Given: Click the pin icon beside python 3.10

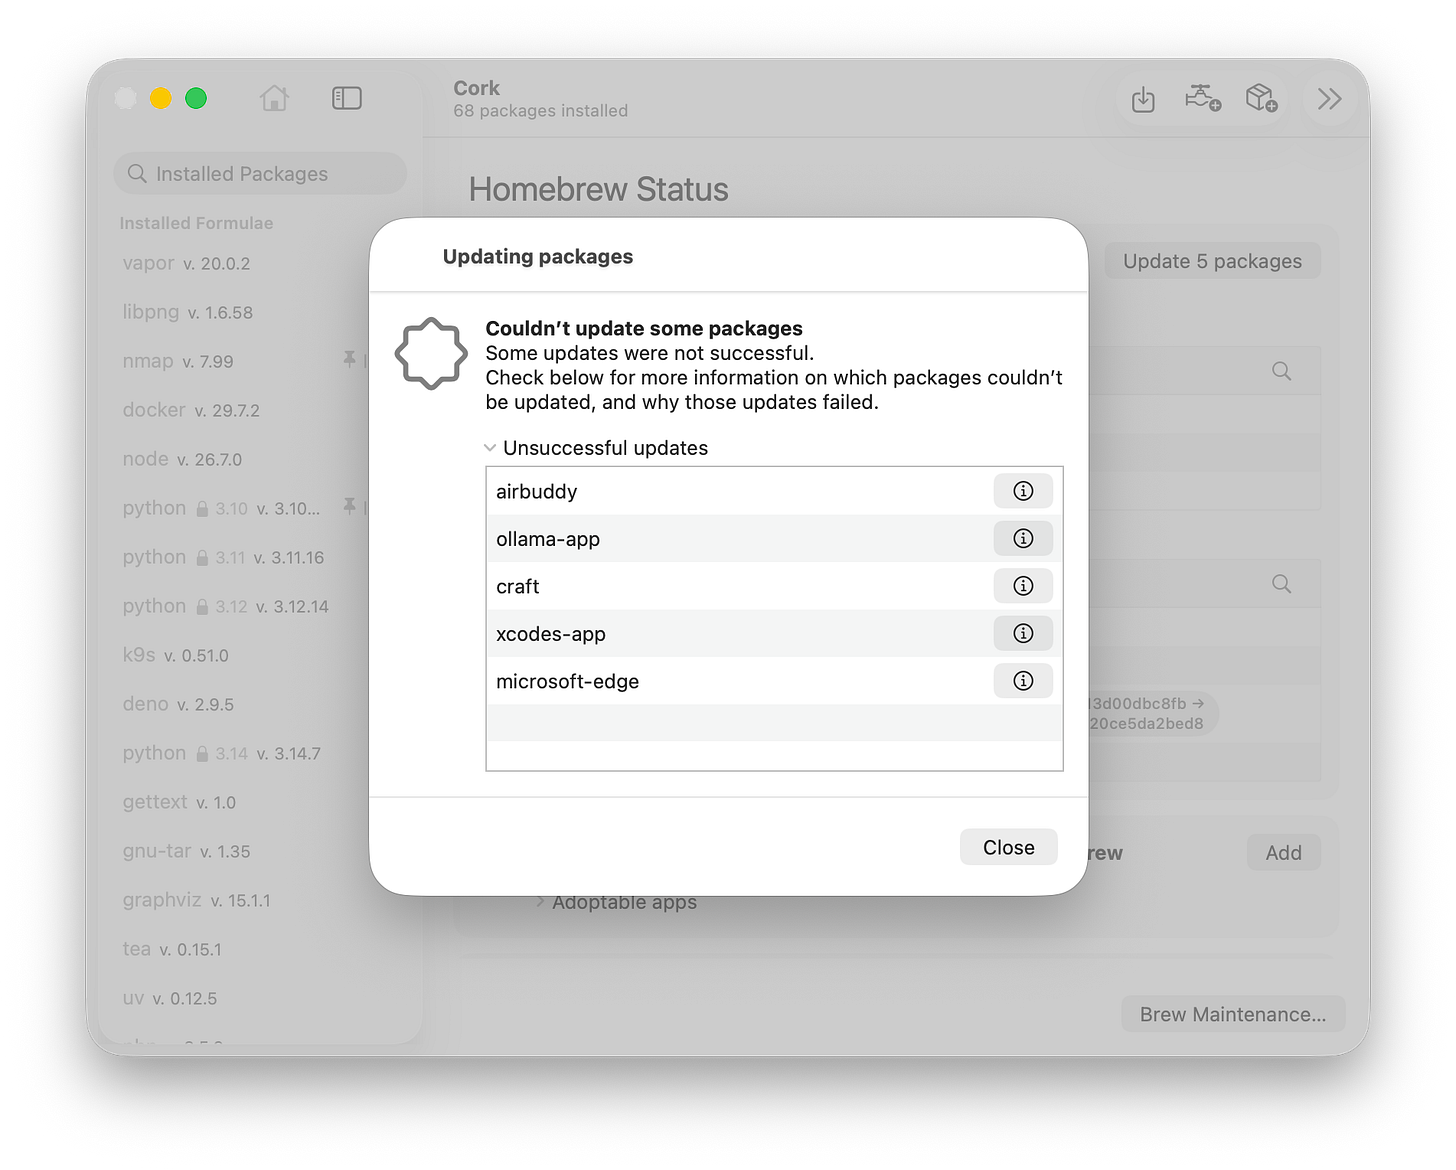Looking at the screenshot, I should pos(349,506).
